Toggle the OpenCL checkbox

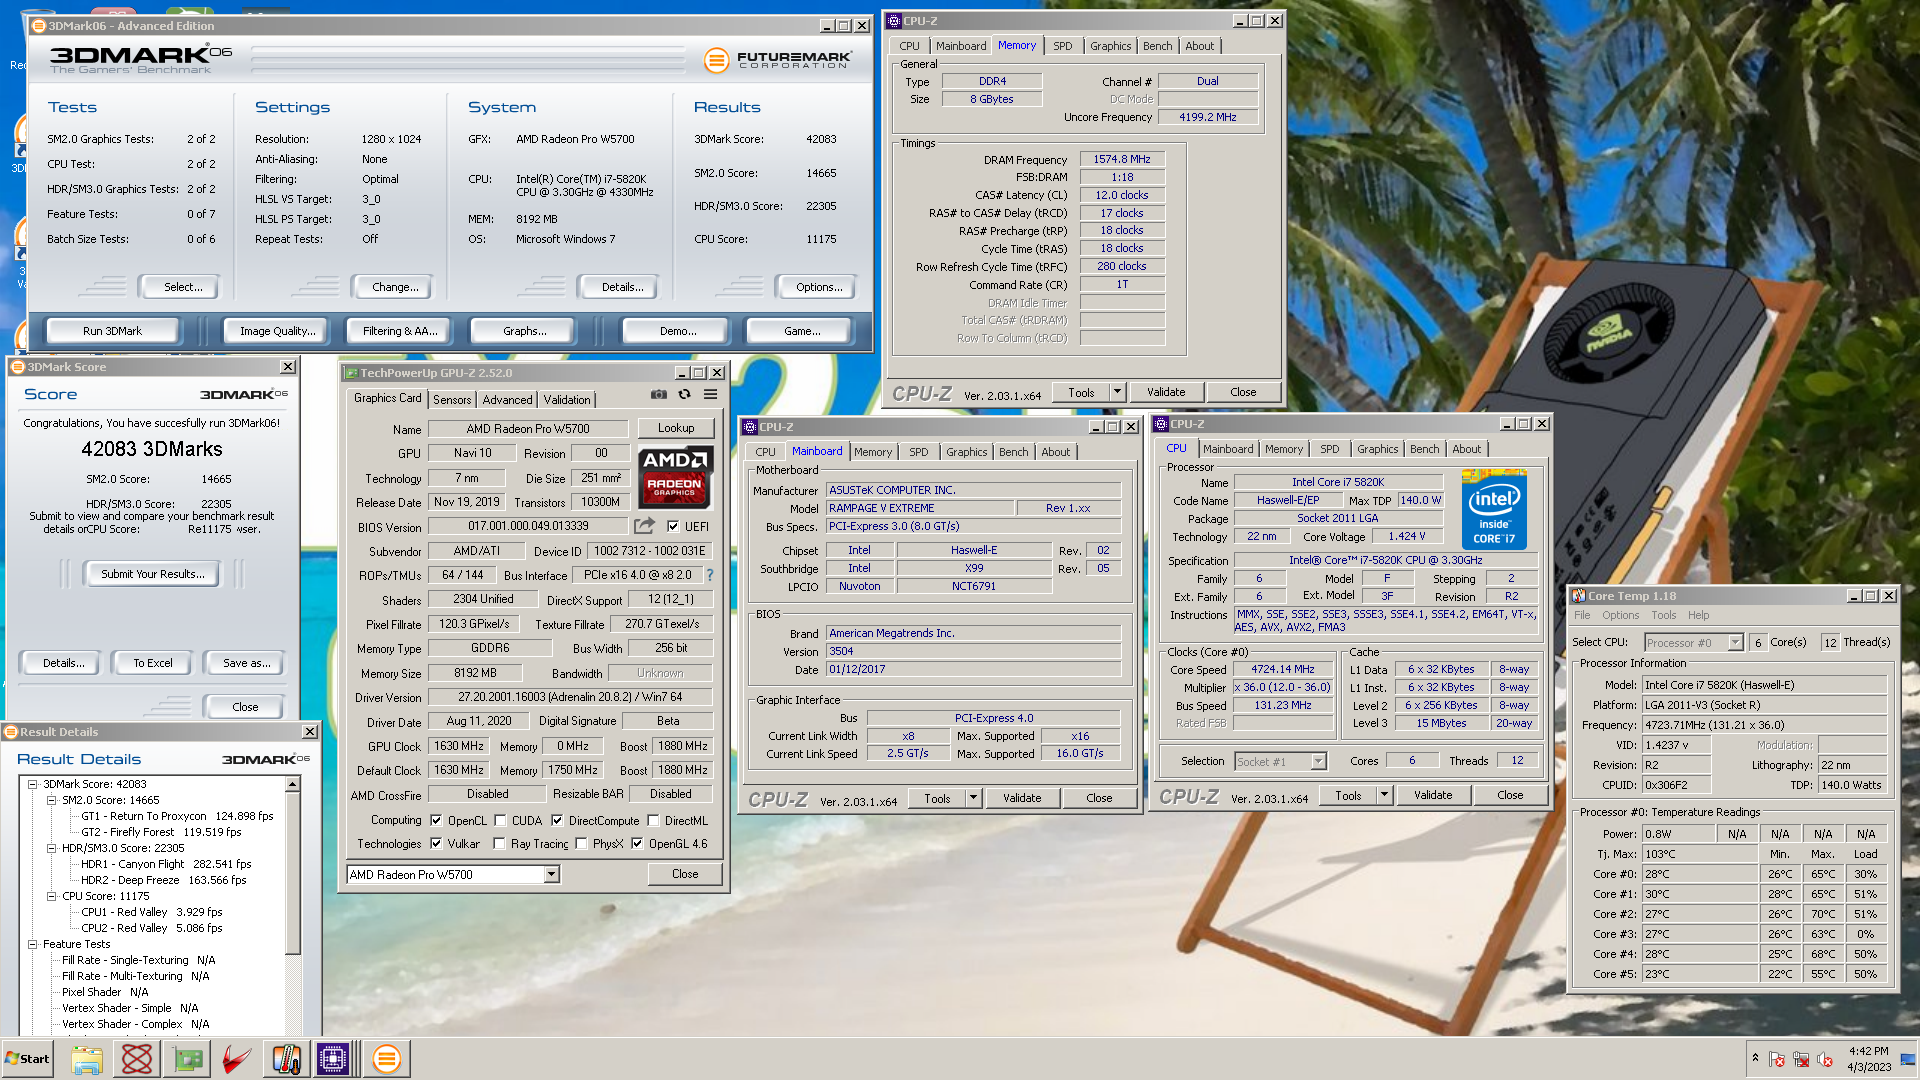(436, 821)
